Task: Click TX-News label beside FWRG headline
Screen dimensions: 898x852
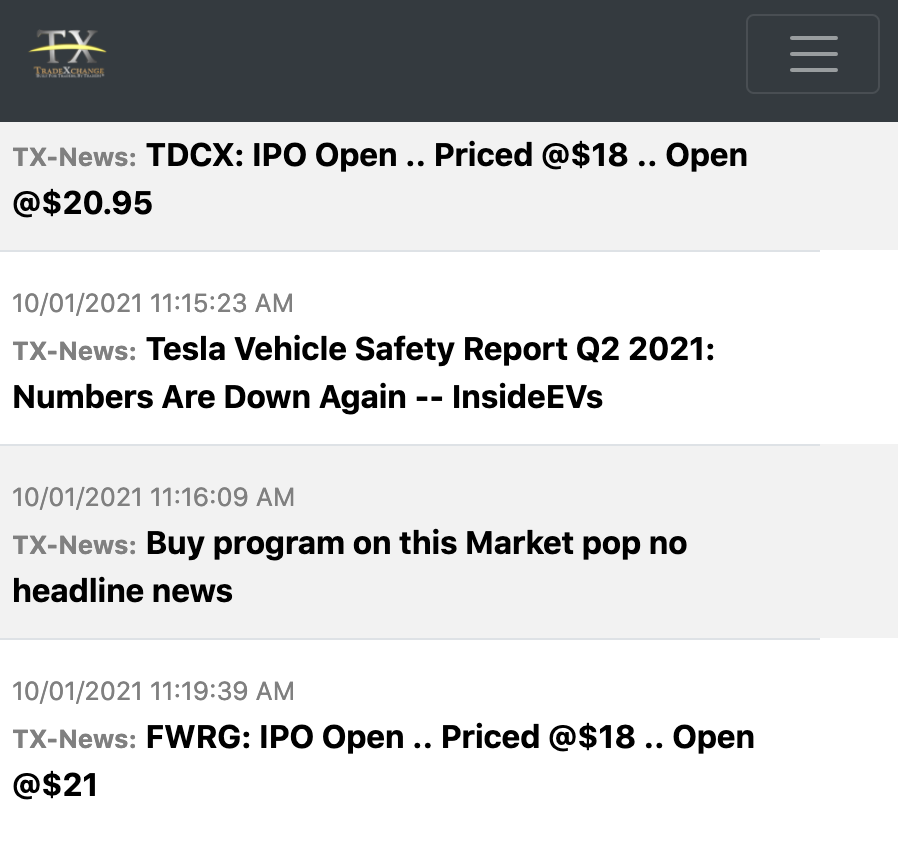Action: [74, 739]
